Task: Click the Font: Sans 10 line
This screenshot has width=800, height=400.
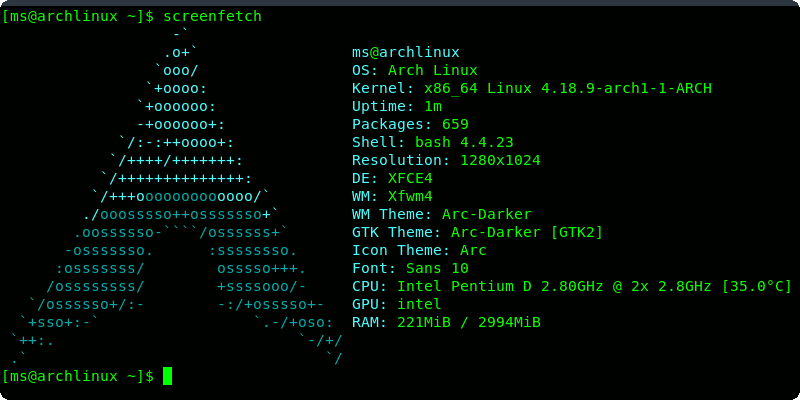Action: (x=410, y=268)
